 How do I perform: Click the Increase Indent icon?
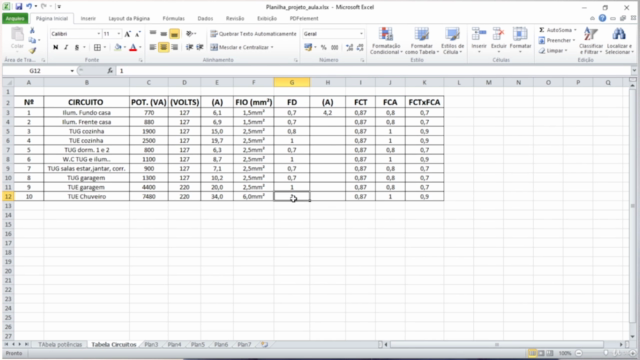pos(200,47)
